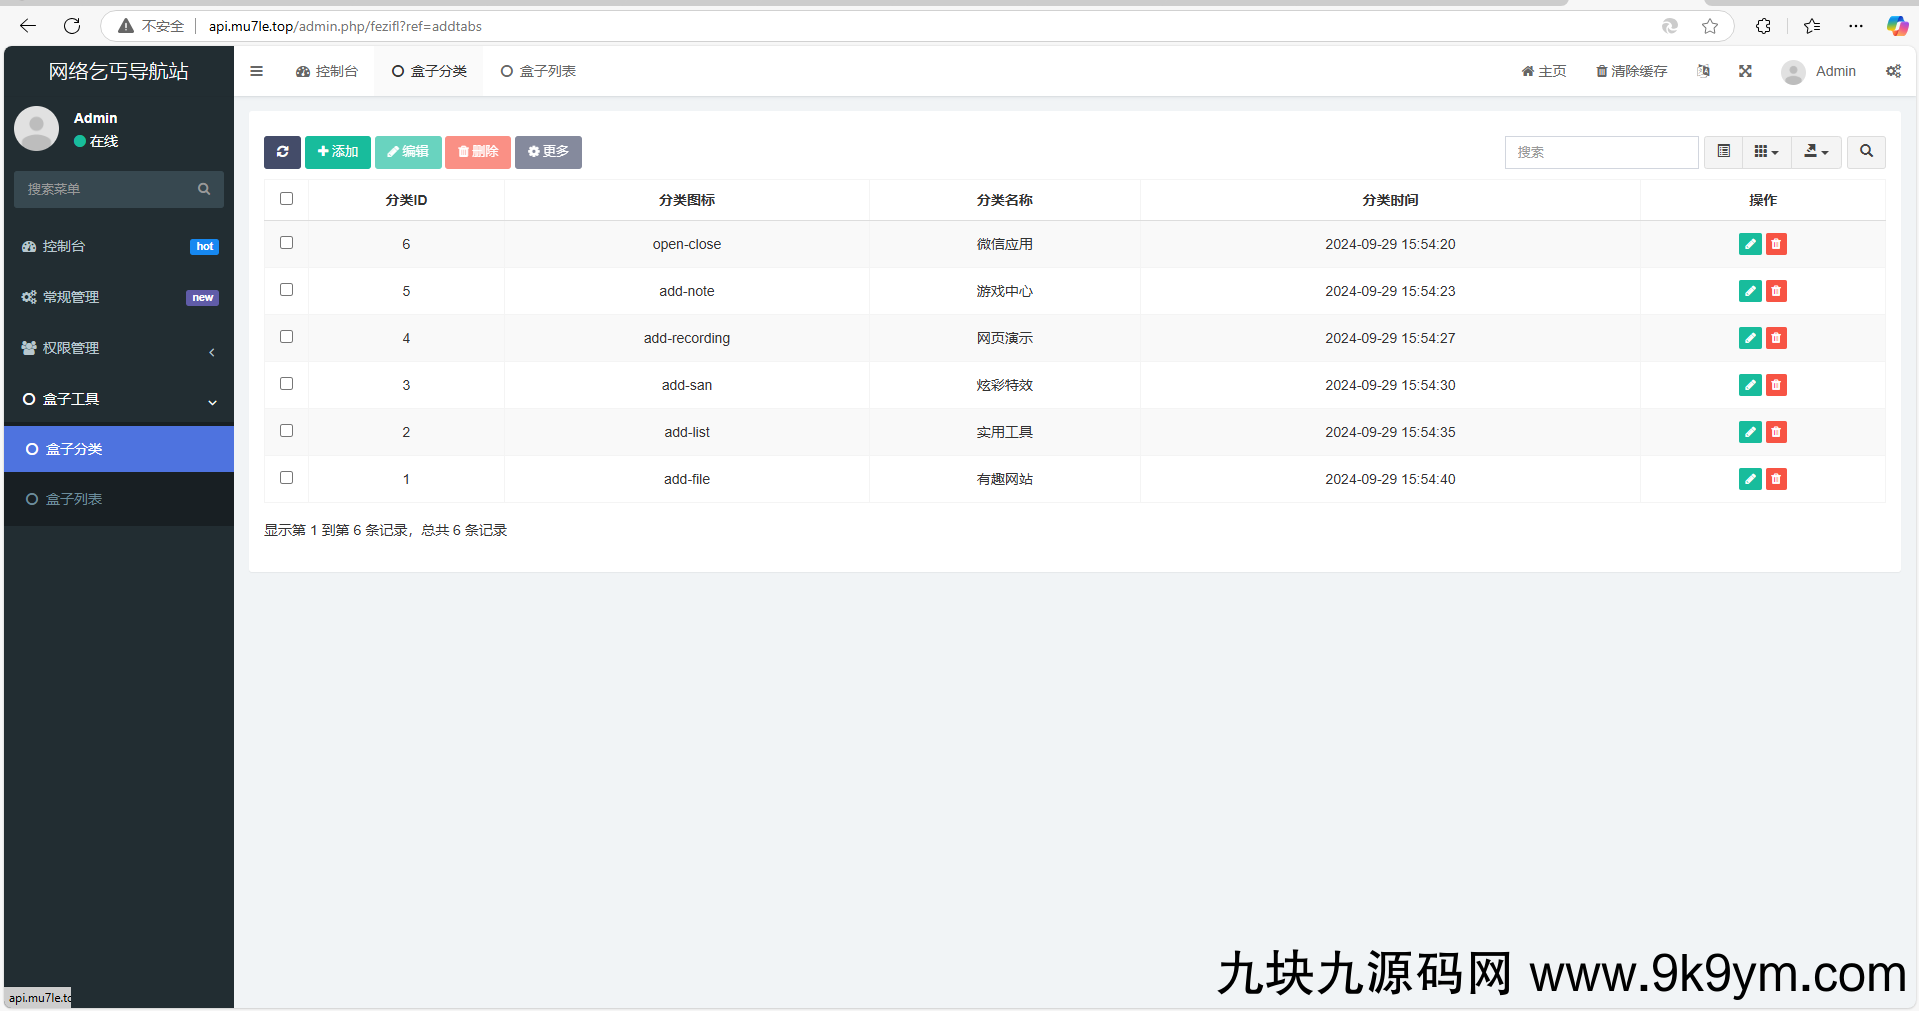Open 控制台 in the sidebar
1919x1011 pixels.
pos(119,246)
